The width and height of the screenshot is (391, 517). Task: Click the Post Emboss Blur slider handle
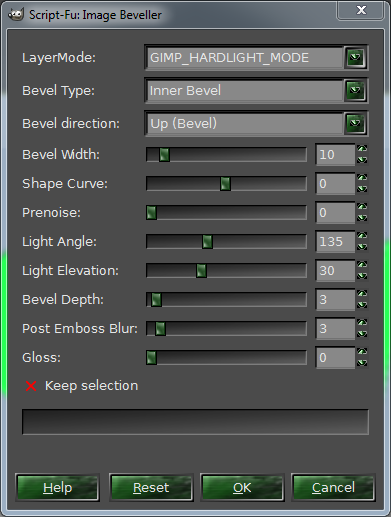pyautogui.click(x=160, y=329)
